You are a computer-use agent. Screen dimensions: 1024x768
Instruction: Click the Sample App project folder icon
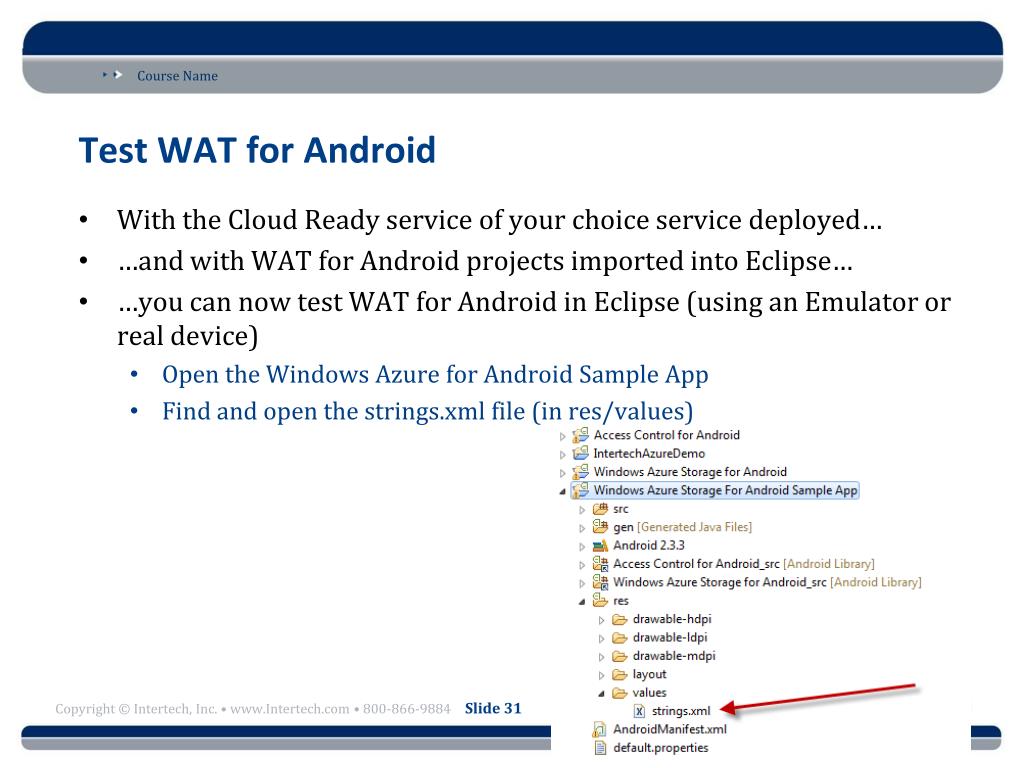[x=580, y=490]
